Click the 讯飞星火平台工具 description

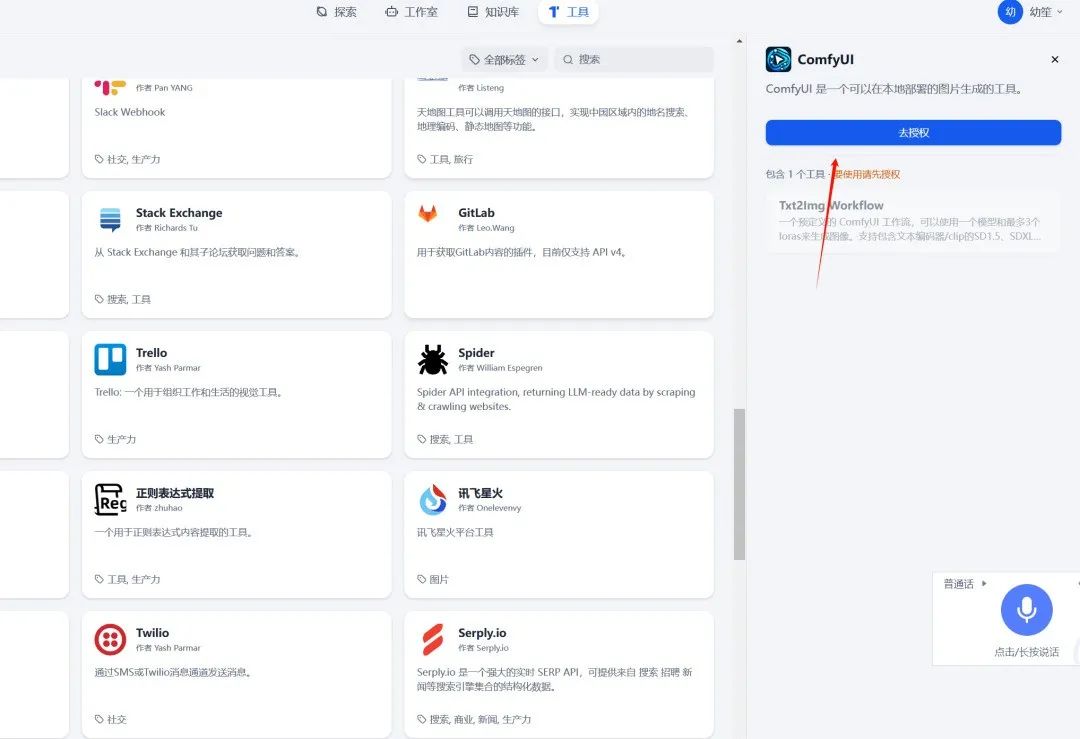[x=455, y=532]
